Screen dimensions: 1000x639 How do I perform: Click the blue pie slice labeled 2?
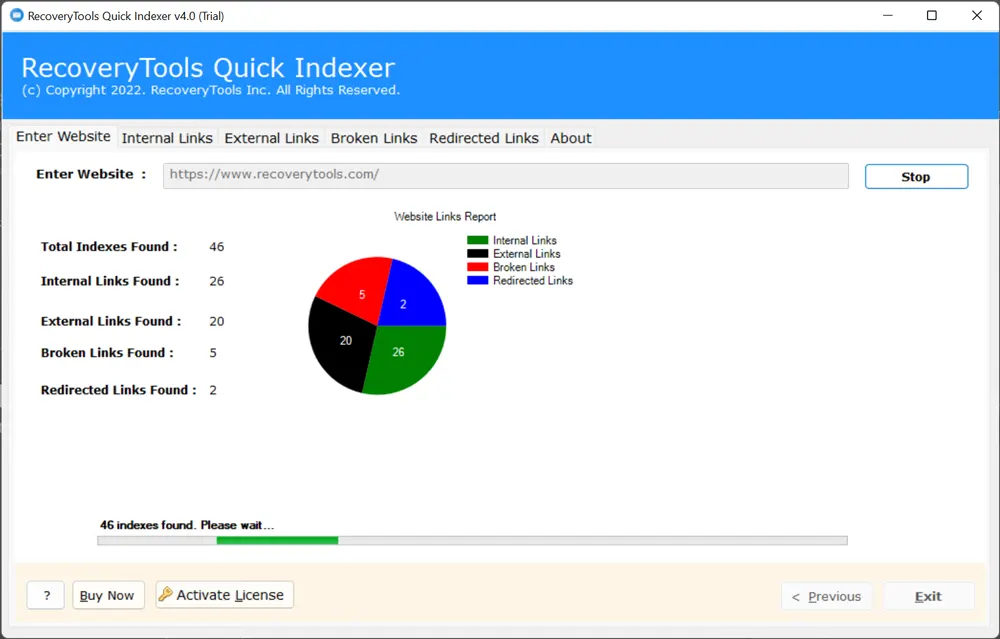tap(413, 293)
